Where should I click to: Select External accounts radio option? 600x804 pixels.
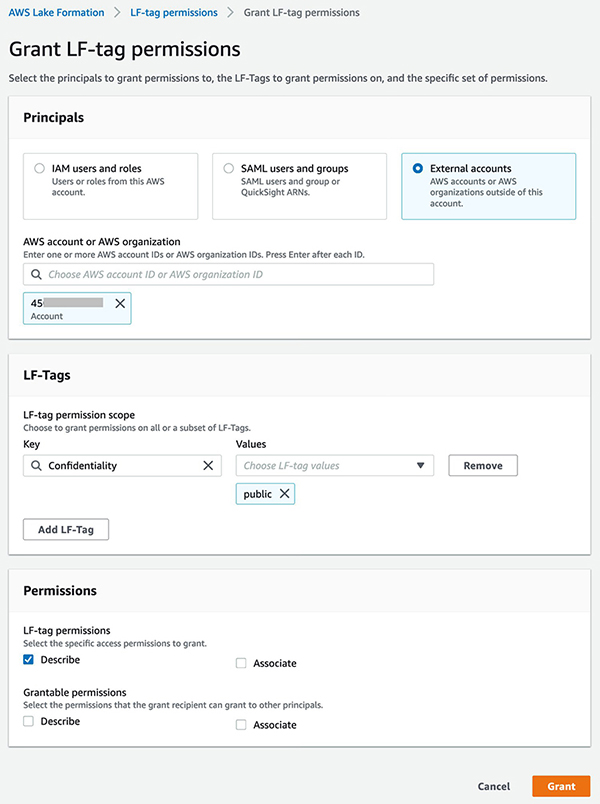pos(417,169)
